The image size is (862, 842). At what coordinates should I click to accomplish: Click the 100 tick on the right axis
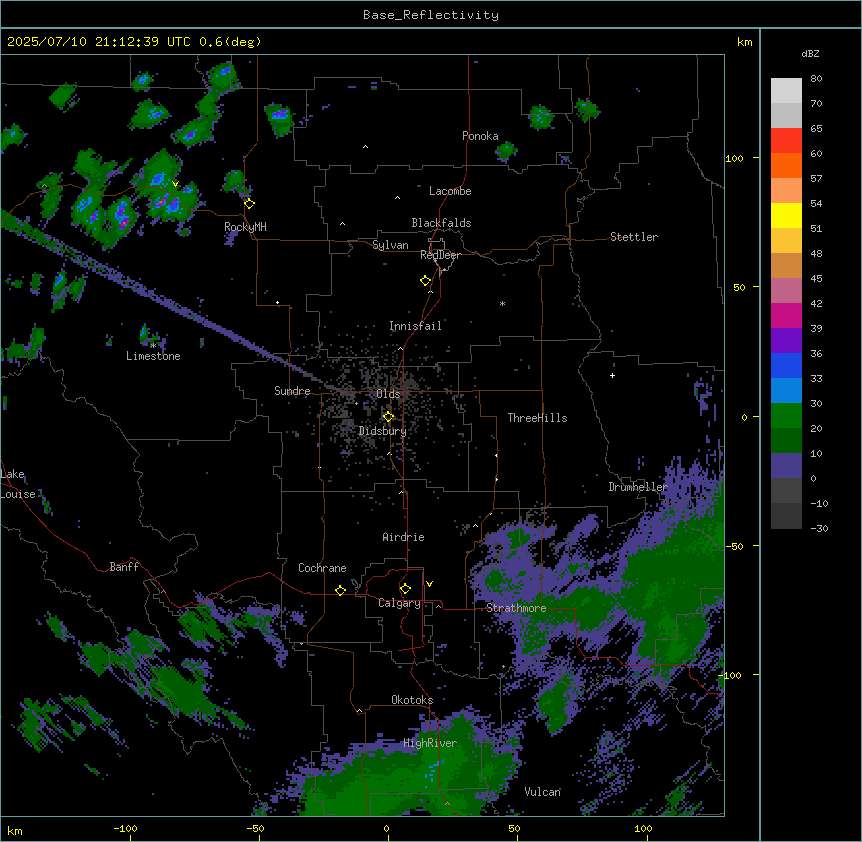pyautogui.click(x=734, y=158)
